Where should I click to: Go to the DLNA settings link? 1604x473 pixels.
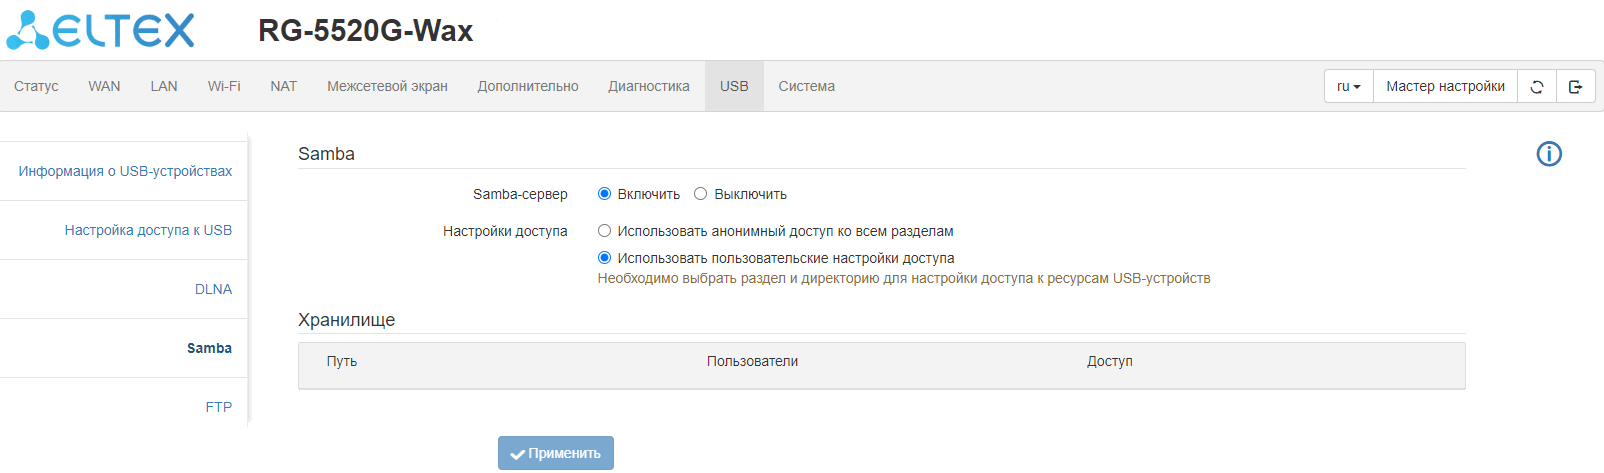coord(213,289)
